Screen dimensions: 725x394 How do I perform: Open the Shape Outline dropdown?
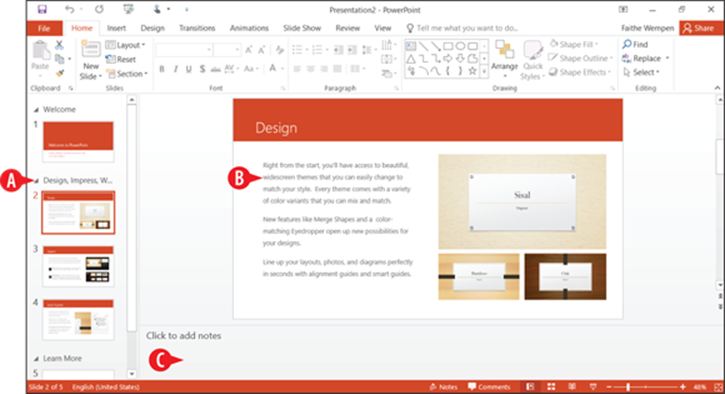click(x=581, y=58)
